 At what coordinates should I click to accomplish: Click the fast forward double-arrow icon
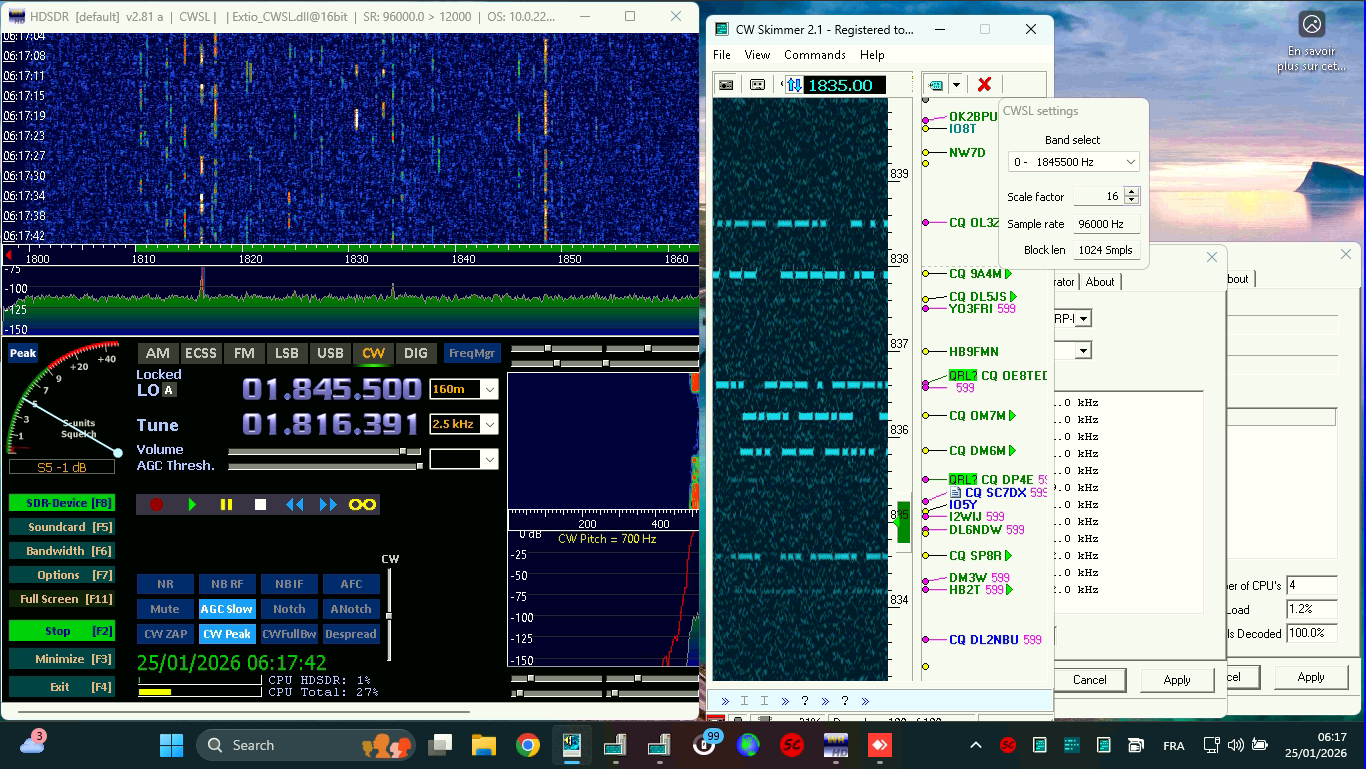pyautogui.click(x=328, y=505)
